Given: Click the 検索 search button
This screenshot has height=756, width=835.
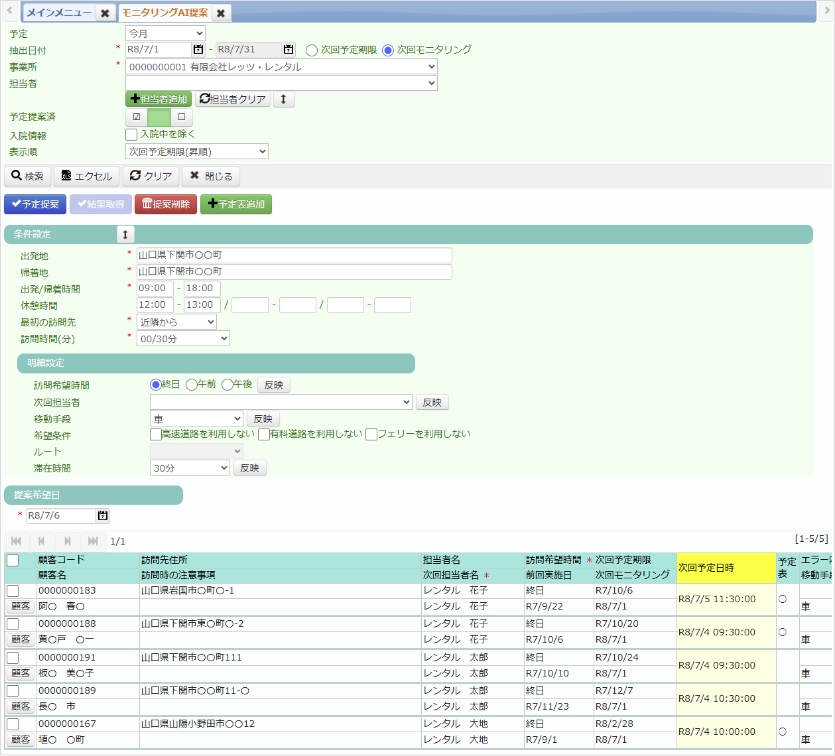Looking at the screenshot, I should [27, 176].
